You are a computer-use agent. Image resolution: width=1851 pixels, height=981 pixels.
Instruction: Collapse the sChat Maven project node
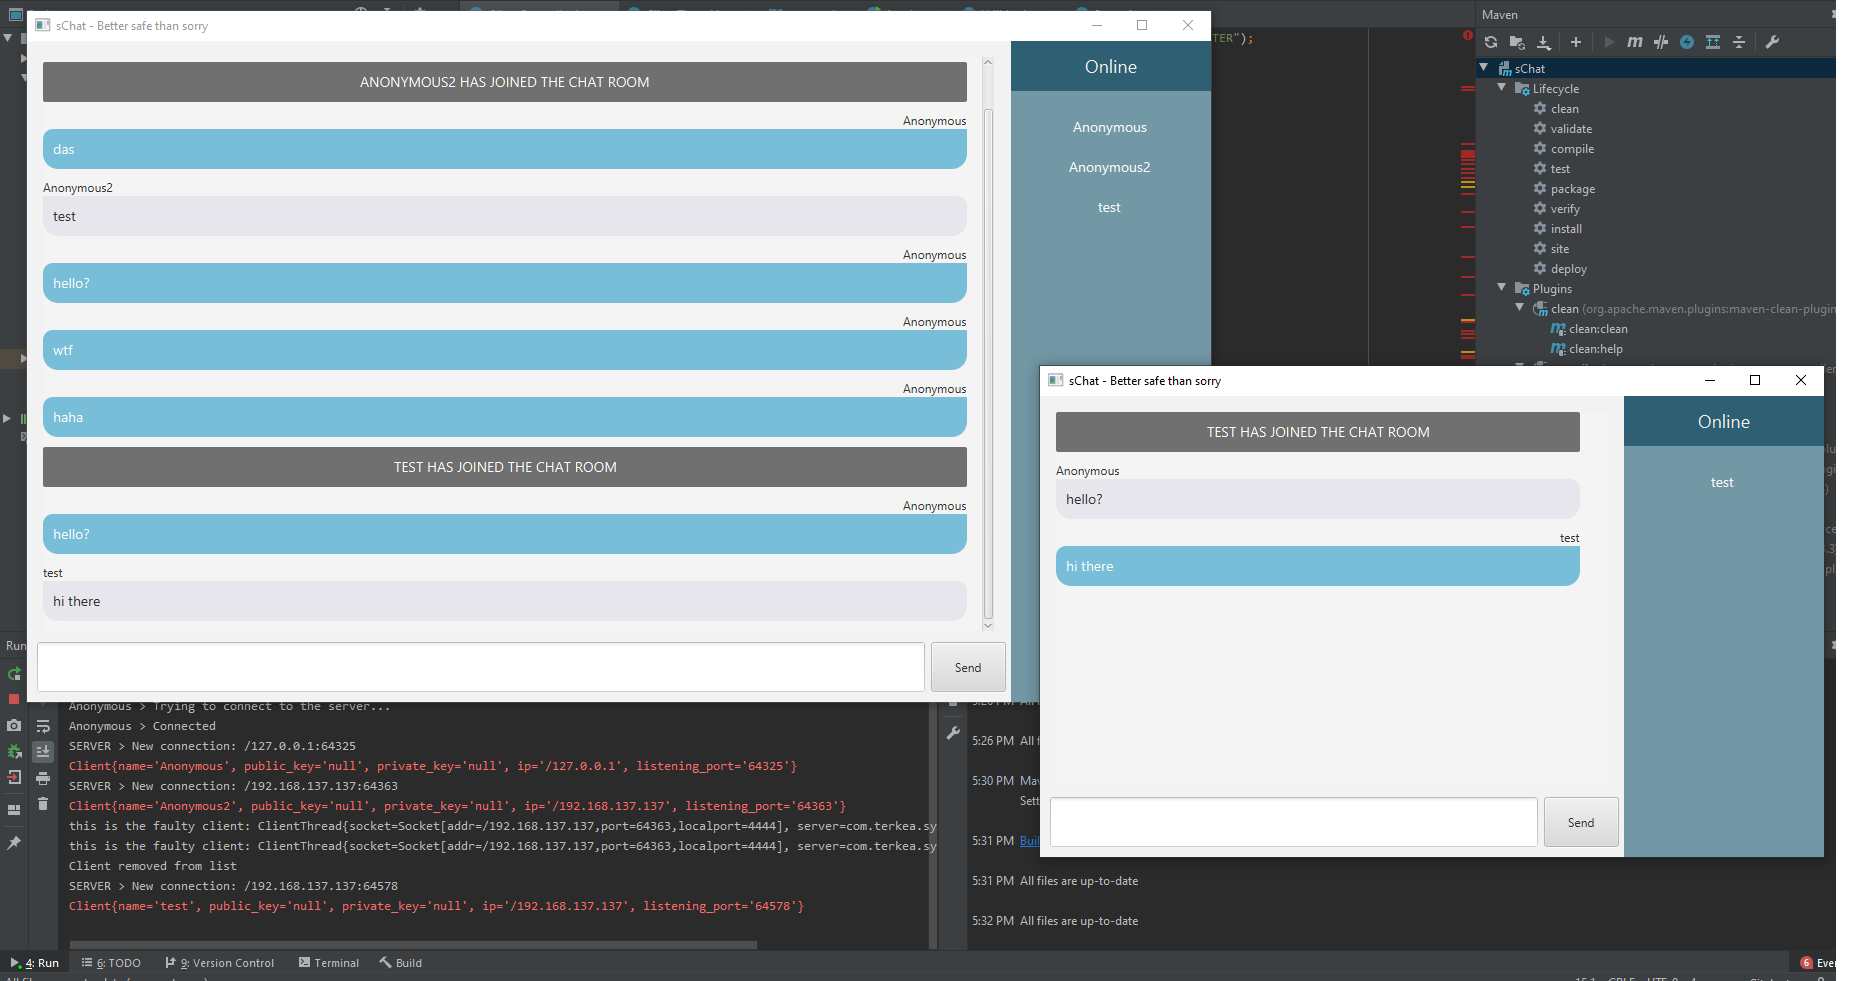click(x=1484, y=68)
